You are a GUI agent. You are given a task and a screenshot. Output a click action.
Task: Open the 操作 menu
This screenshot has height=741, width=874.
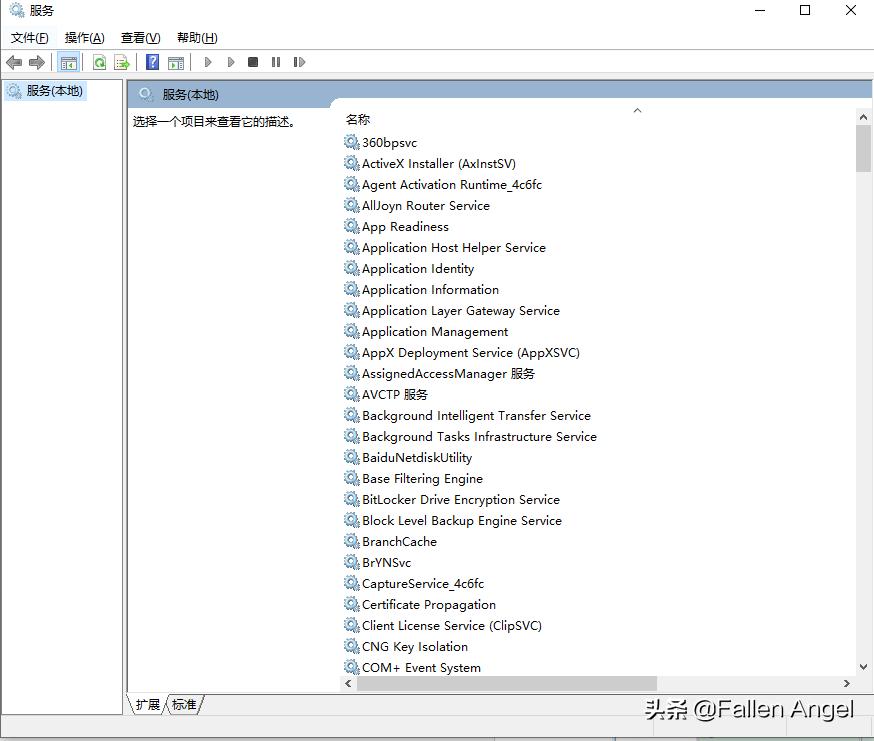pyautogui.click(x=84, y=37)
